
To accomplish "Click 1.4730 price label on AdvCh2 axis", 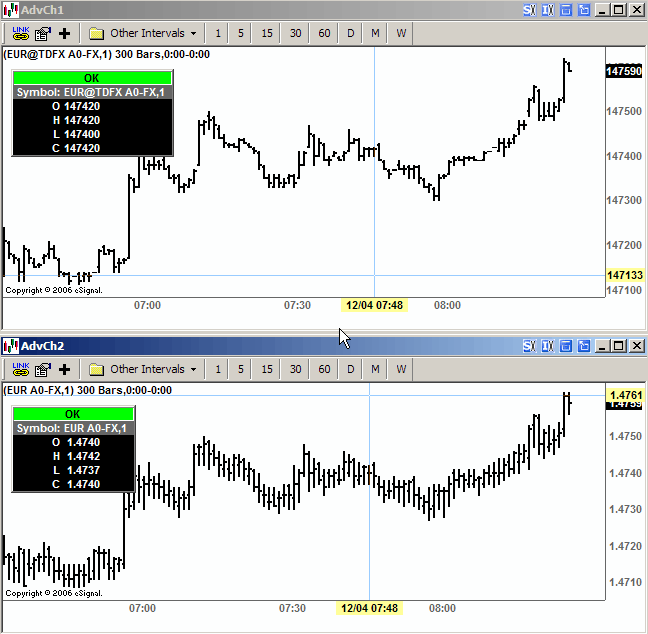I will (626, 509).
